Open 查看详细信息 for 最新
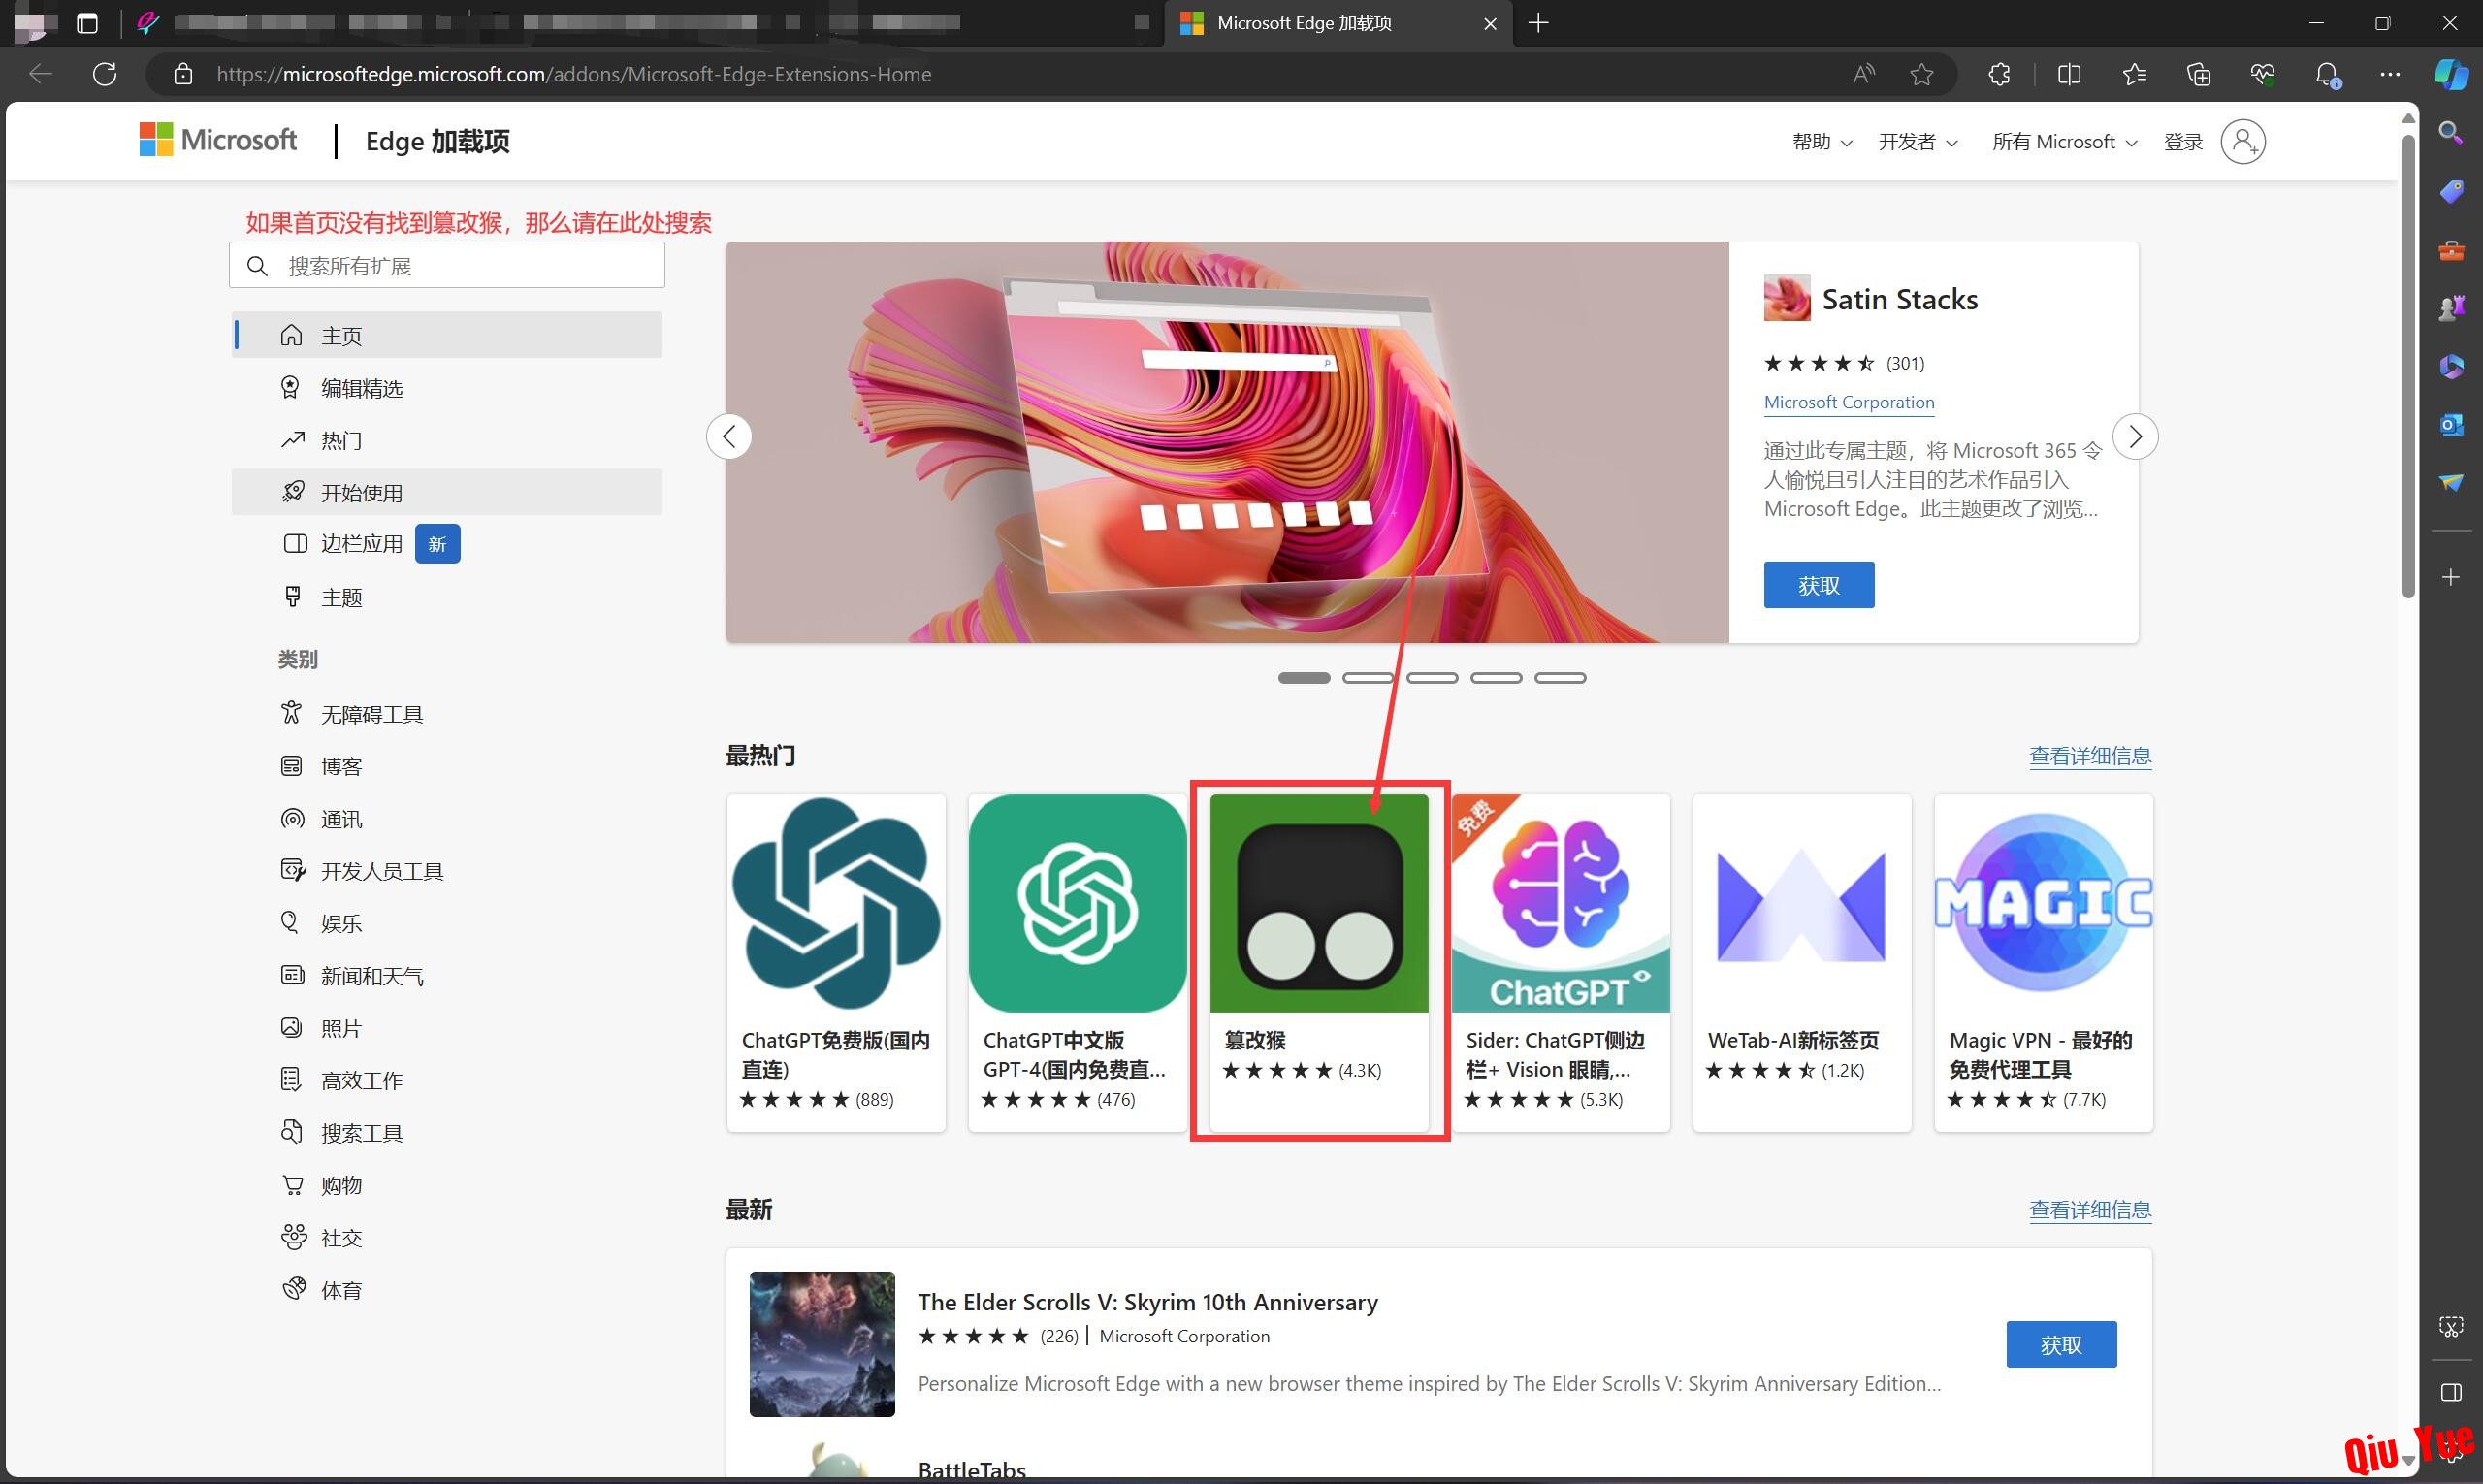The image size is (2483, 1484). click(x=2090, y=1210)
